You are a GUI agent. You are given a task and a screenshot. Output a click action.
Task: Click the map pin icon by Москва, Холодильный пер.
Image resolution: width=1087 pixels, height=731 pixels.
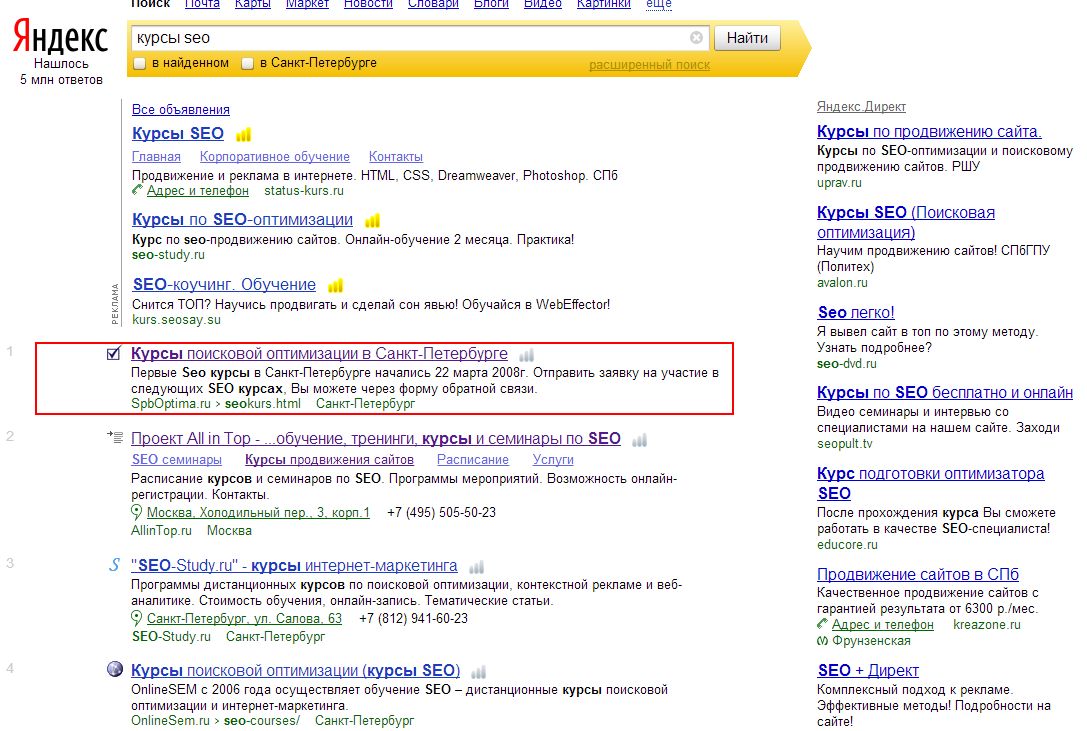137,513
